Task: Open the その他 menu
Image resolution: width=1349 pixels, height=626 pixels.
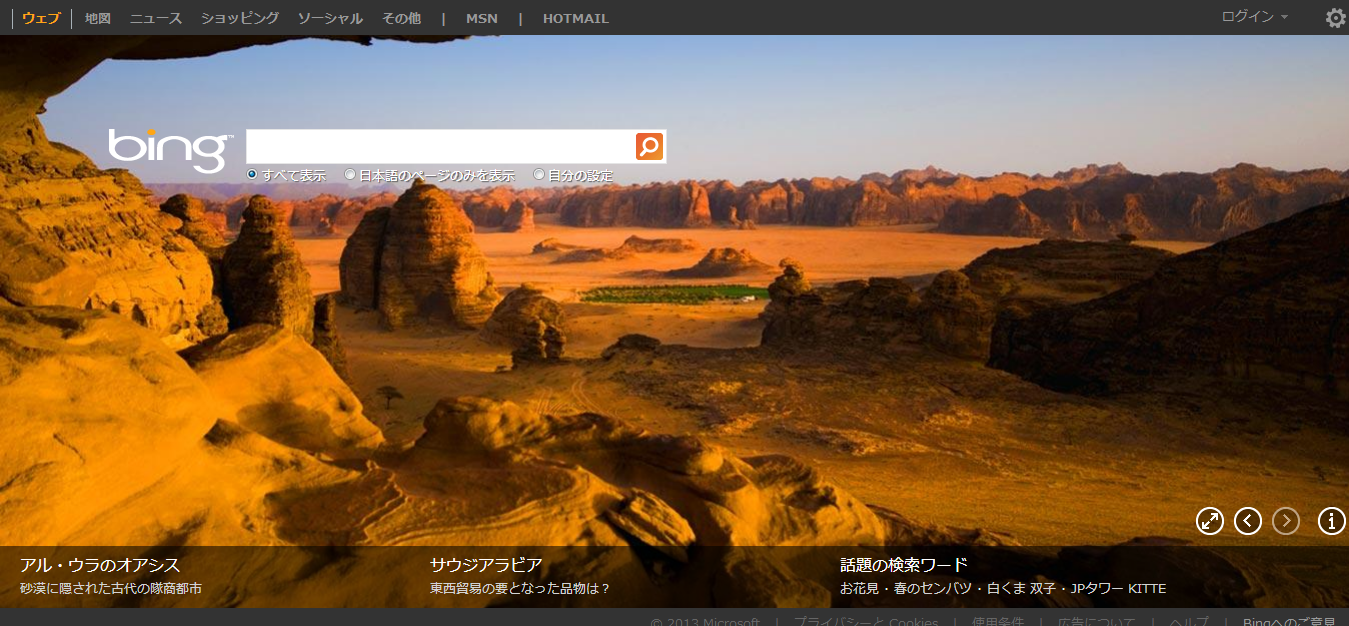Action: [401, 18]
